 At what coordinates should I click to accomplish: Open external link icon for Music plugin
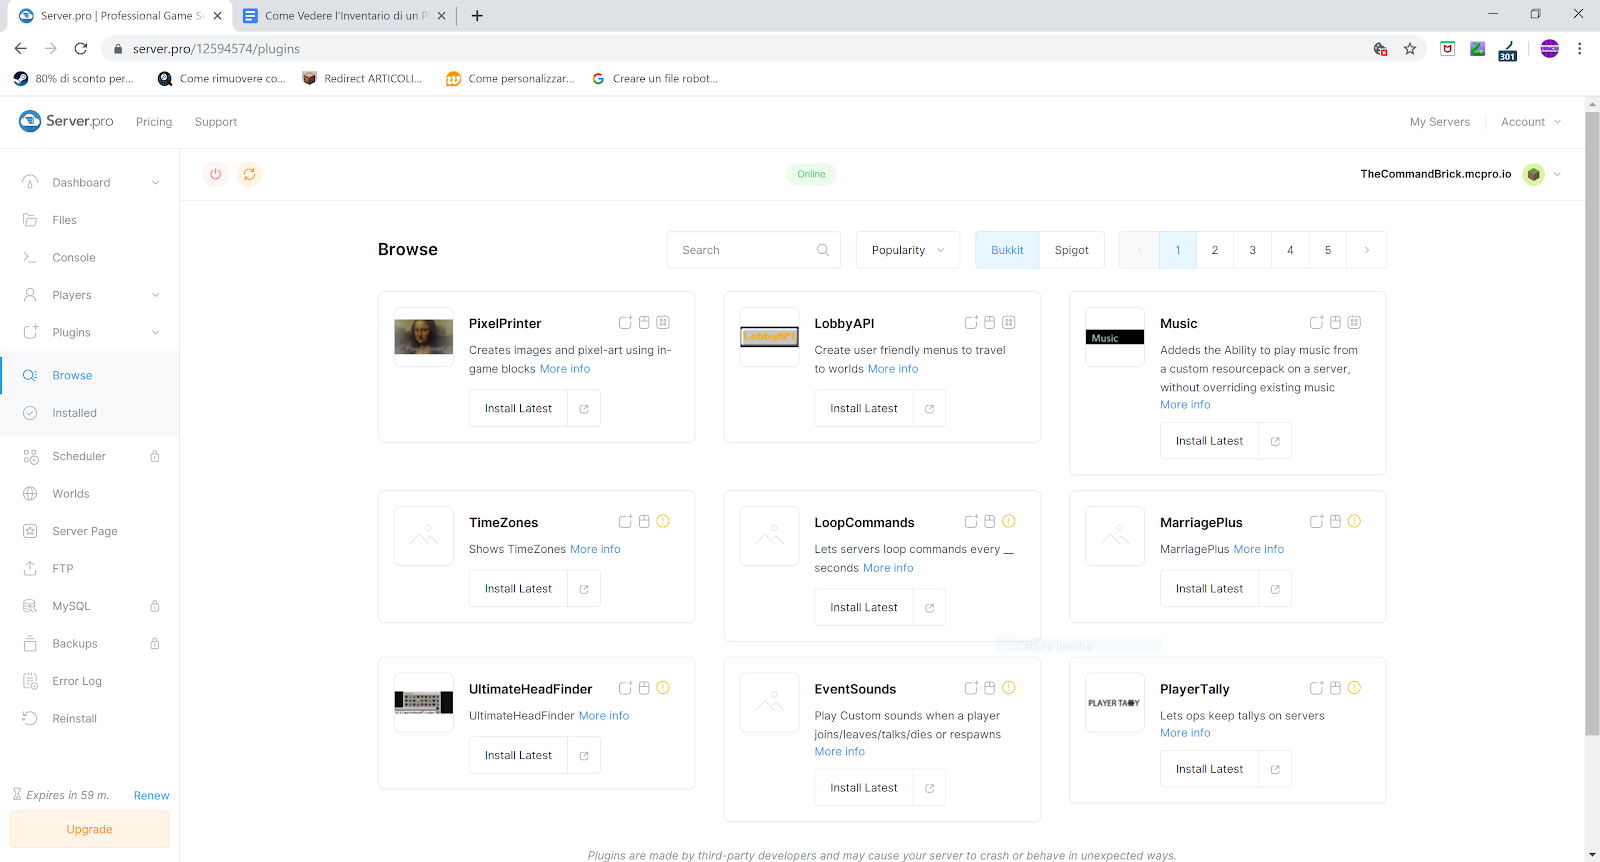pos(1275,441)
